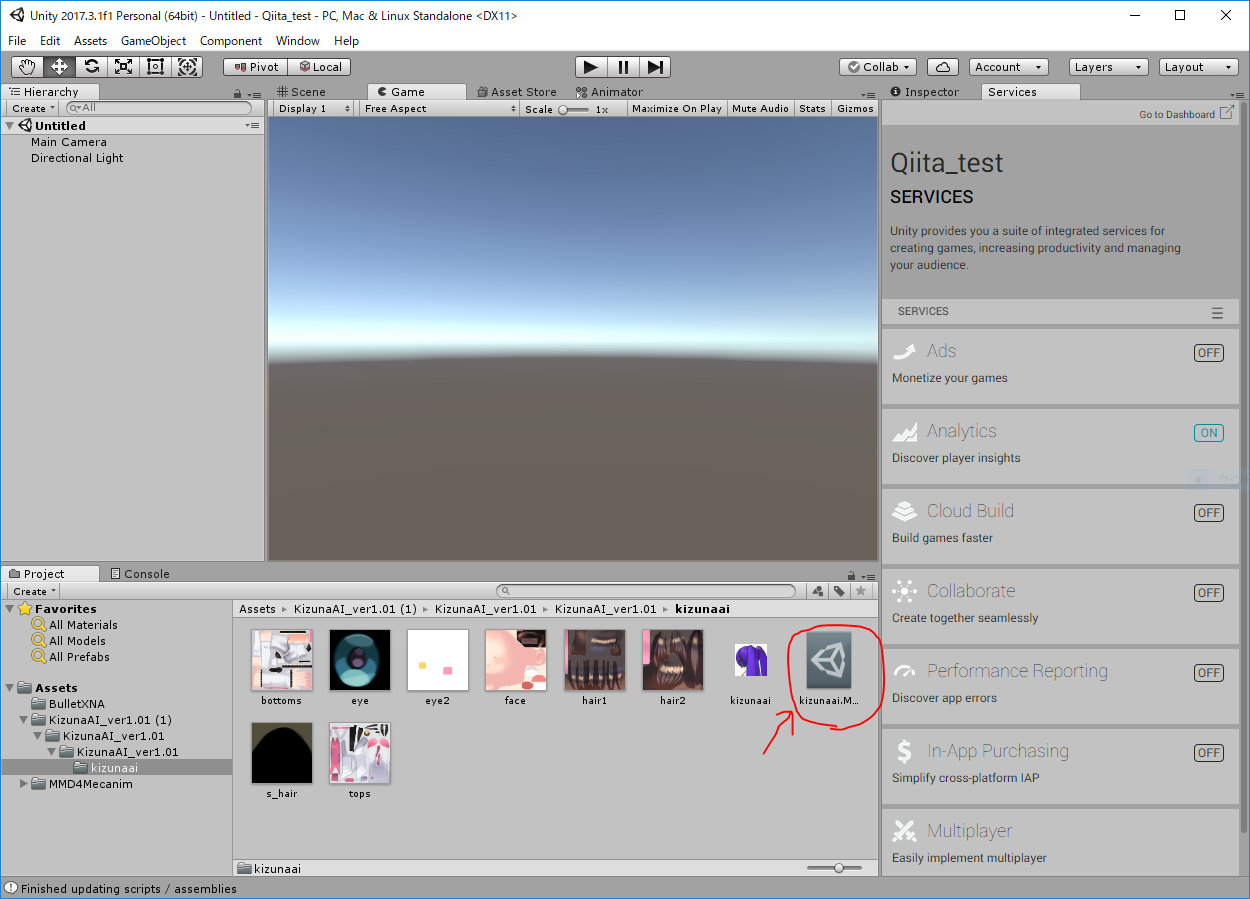Select the face texture thumbnail

pos(516,660)
